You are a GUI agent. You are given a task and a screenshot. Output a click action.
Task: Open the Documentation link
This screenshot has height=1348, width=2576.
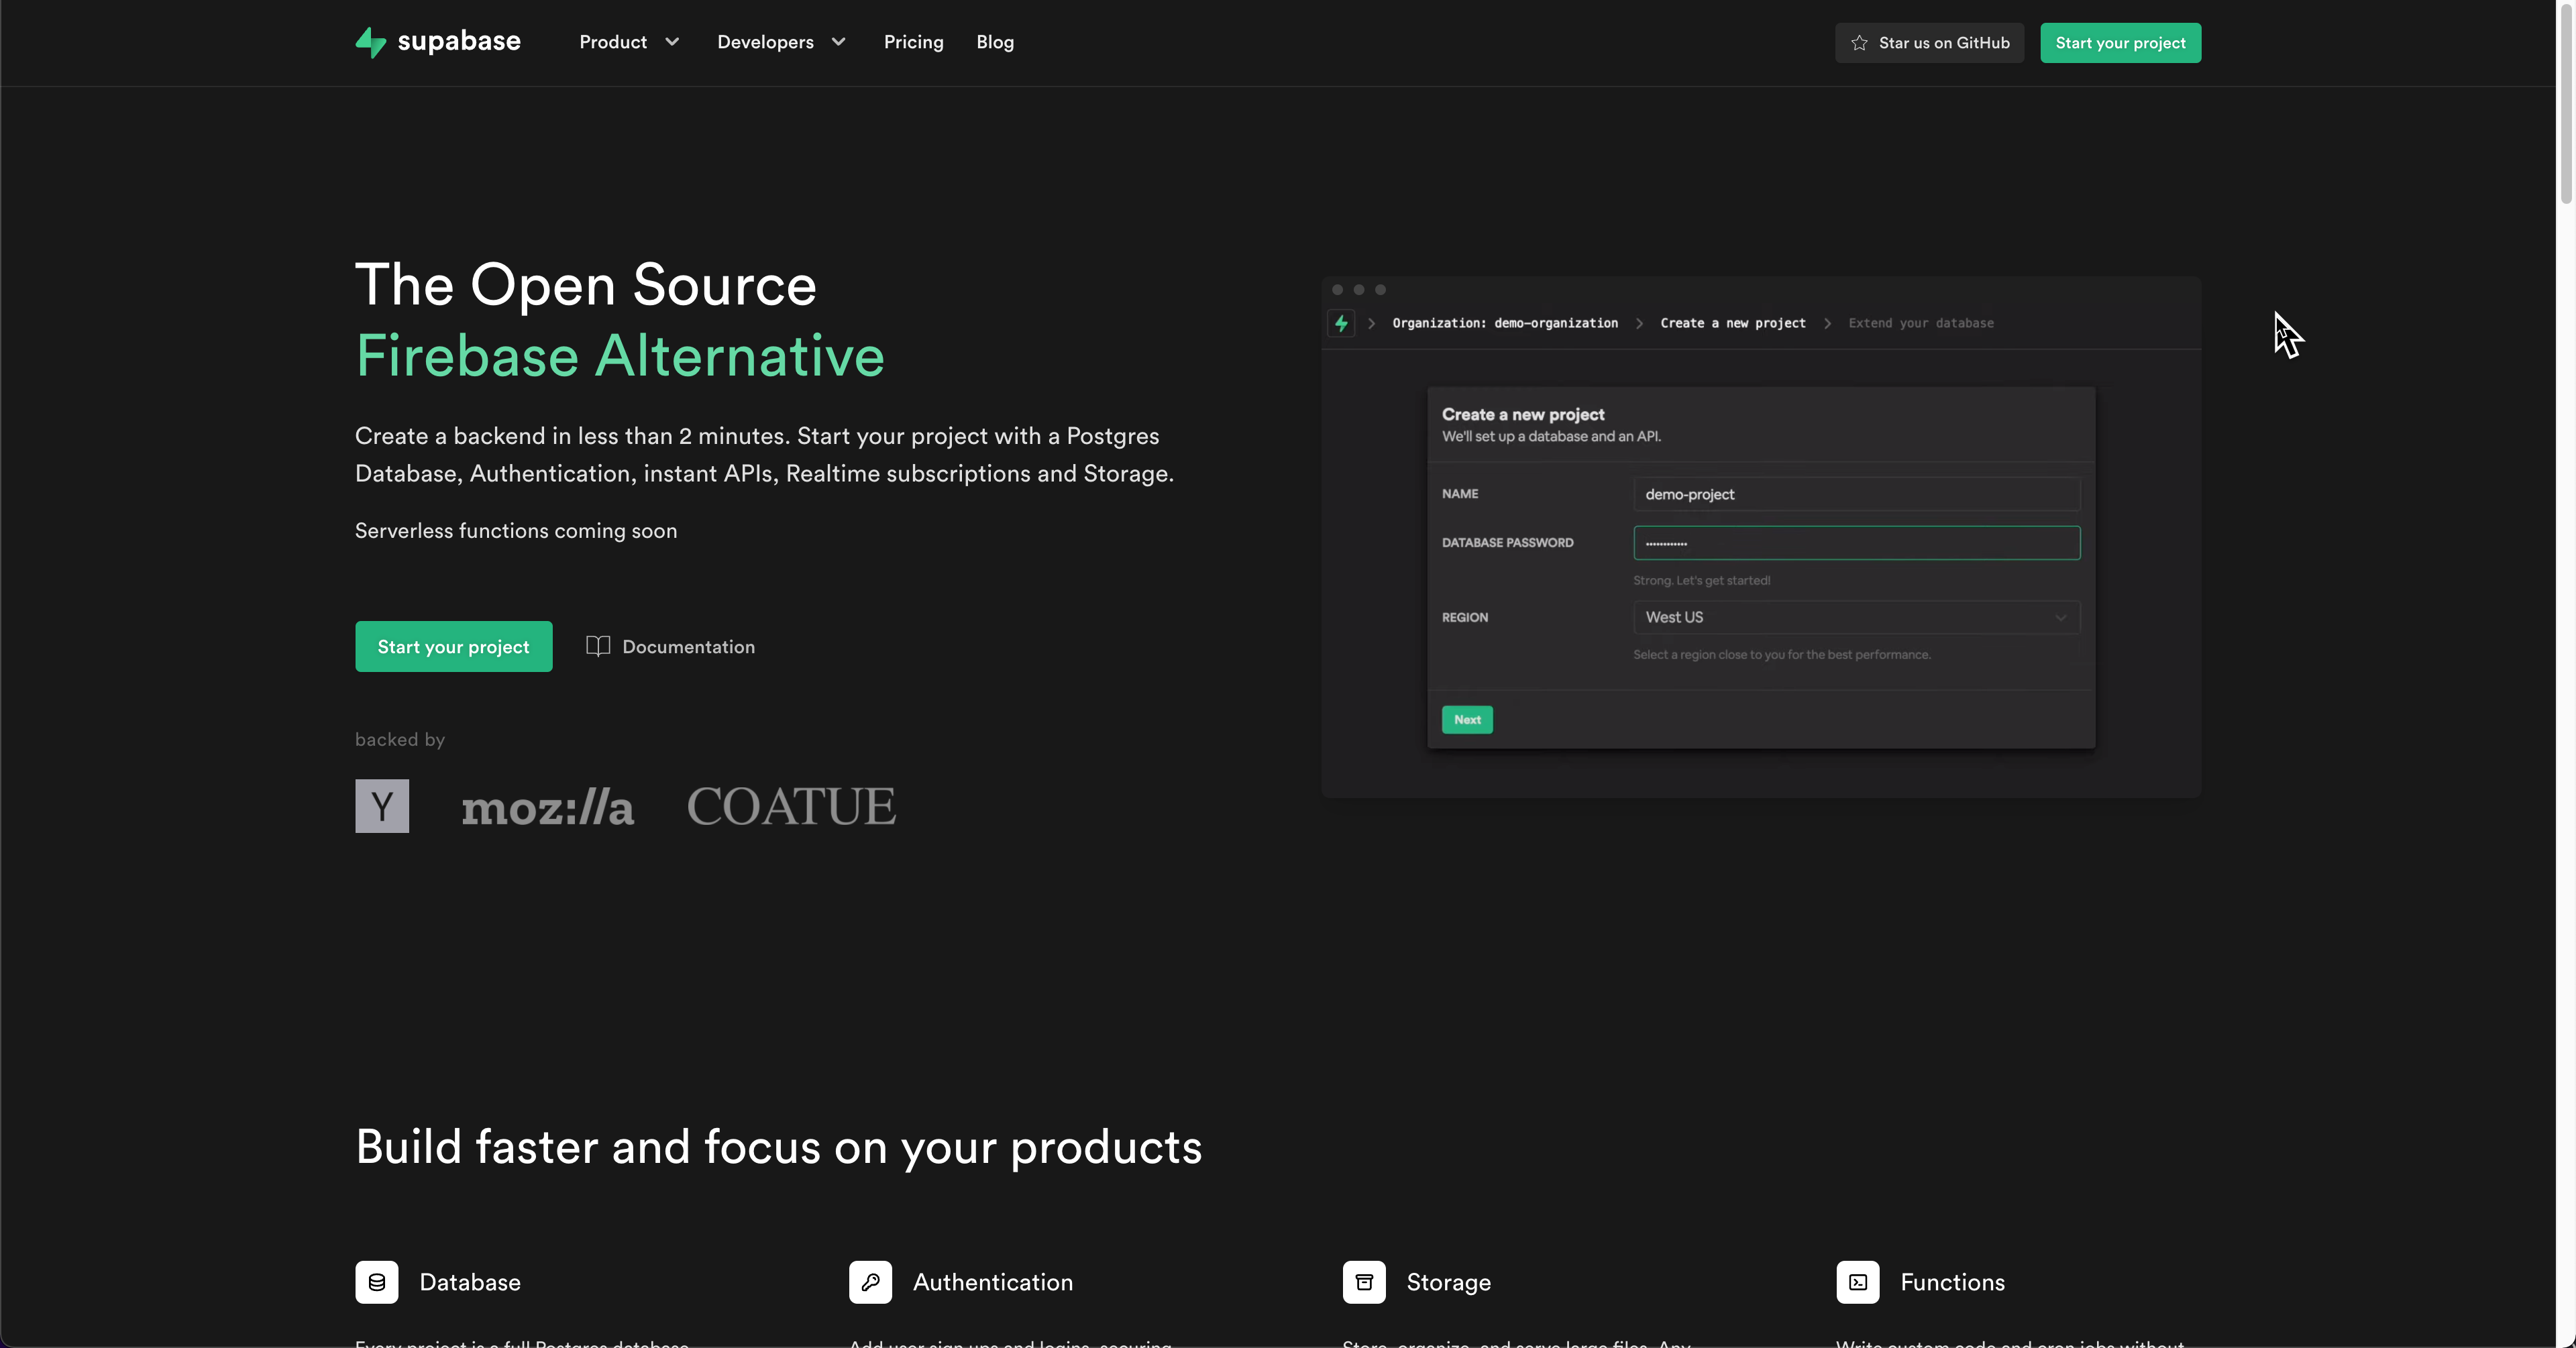[670, 646]
